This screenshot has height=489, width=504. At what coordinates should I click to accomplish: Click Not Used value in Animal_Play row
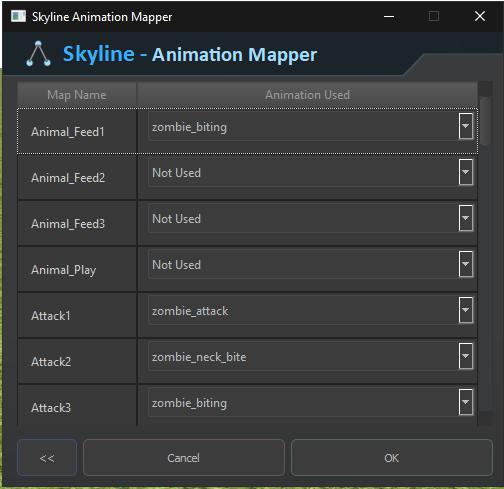176,265
